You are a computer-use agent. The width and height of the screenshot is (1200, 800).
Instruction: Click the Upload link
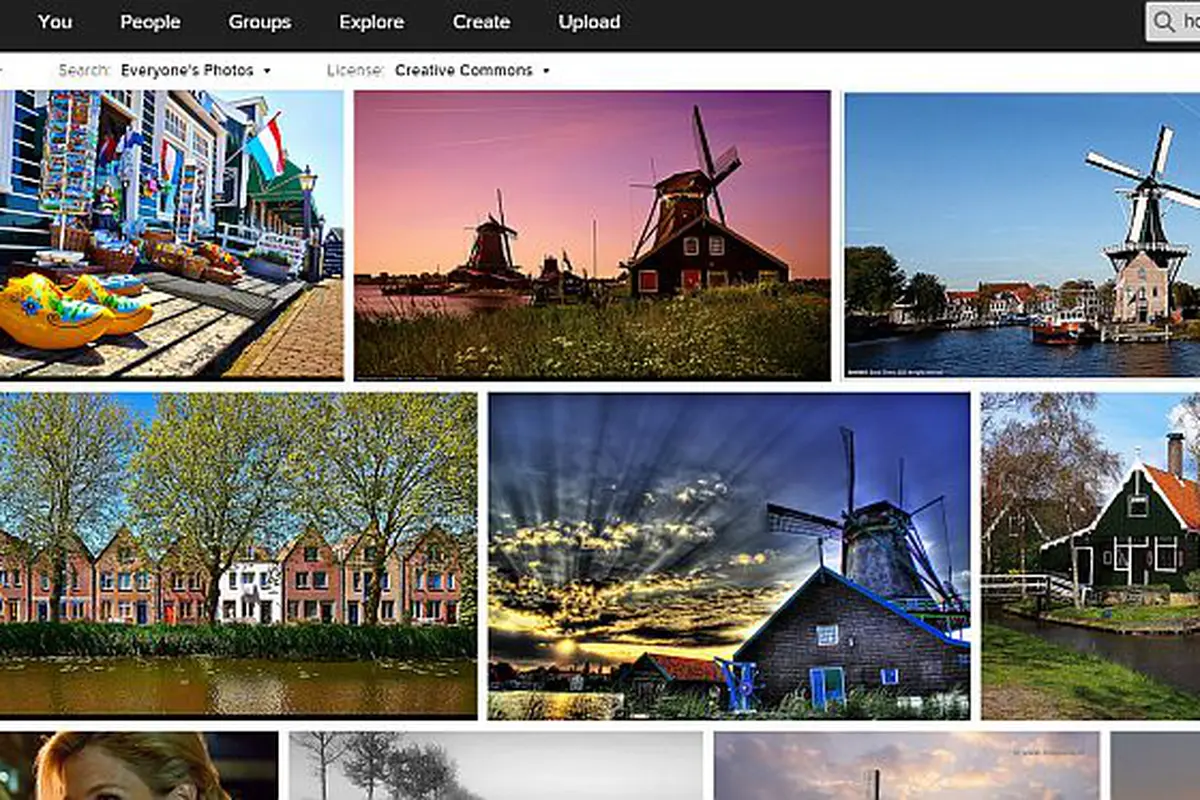tap(589, 22)
